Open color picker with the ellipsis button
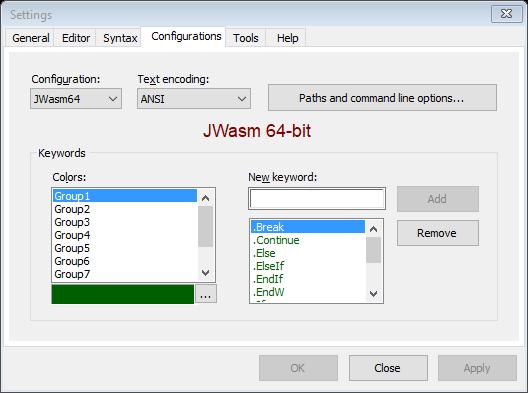The height and width of the screenshot is (393, 528). point(206,294)
